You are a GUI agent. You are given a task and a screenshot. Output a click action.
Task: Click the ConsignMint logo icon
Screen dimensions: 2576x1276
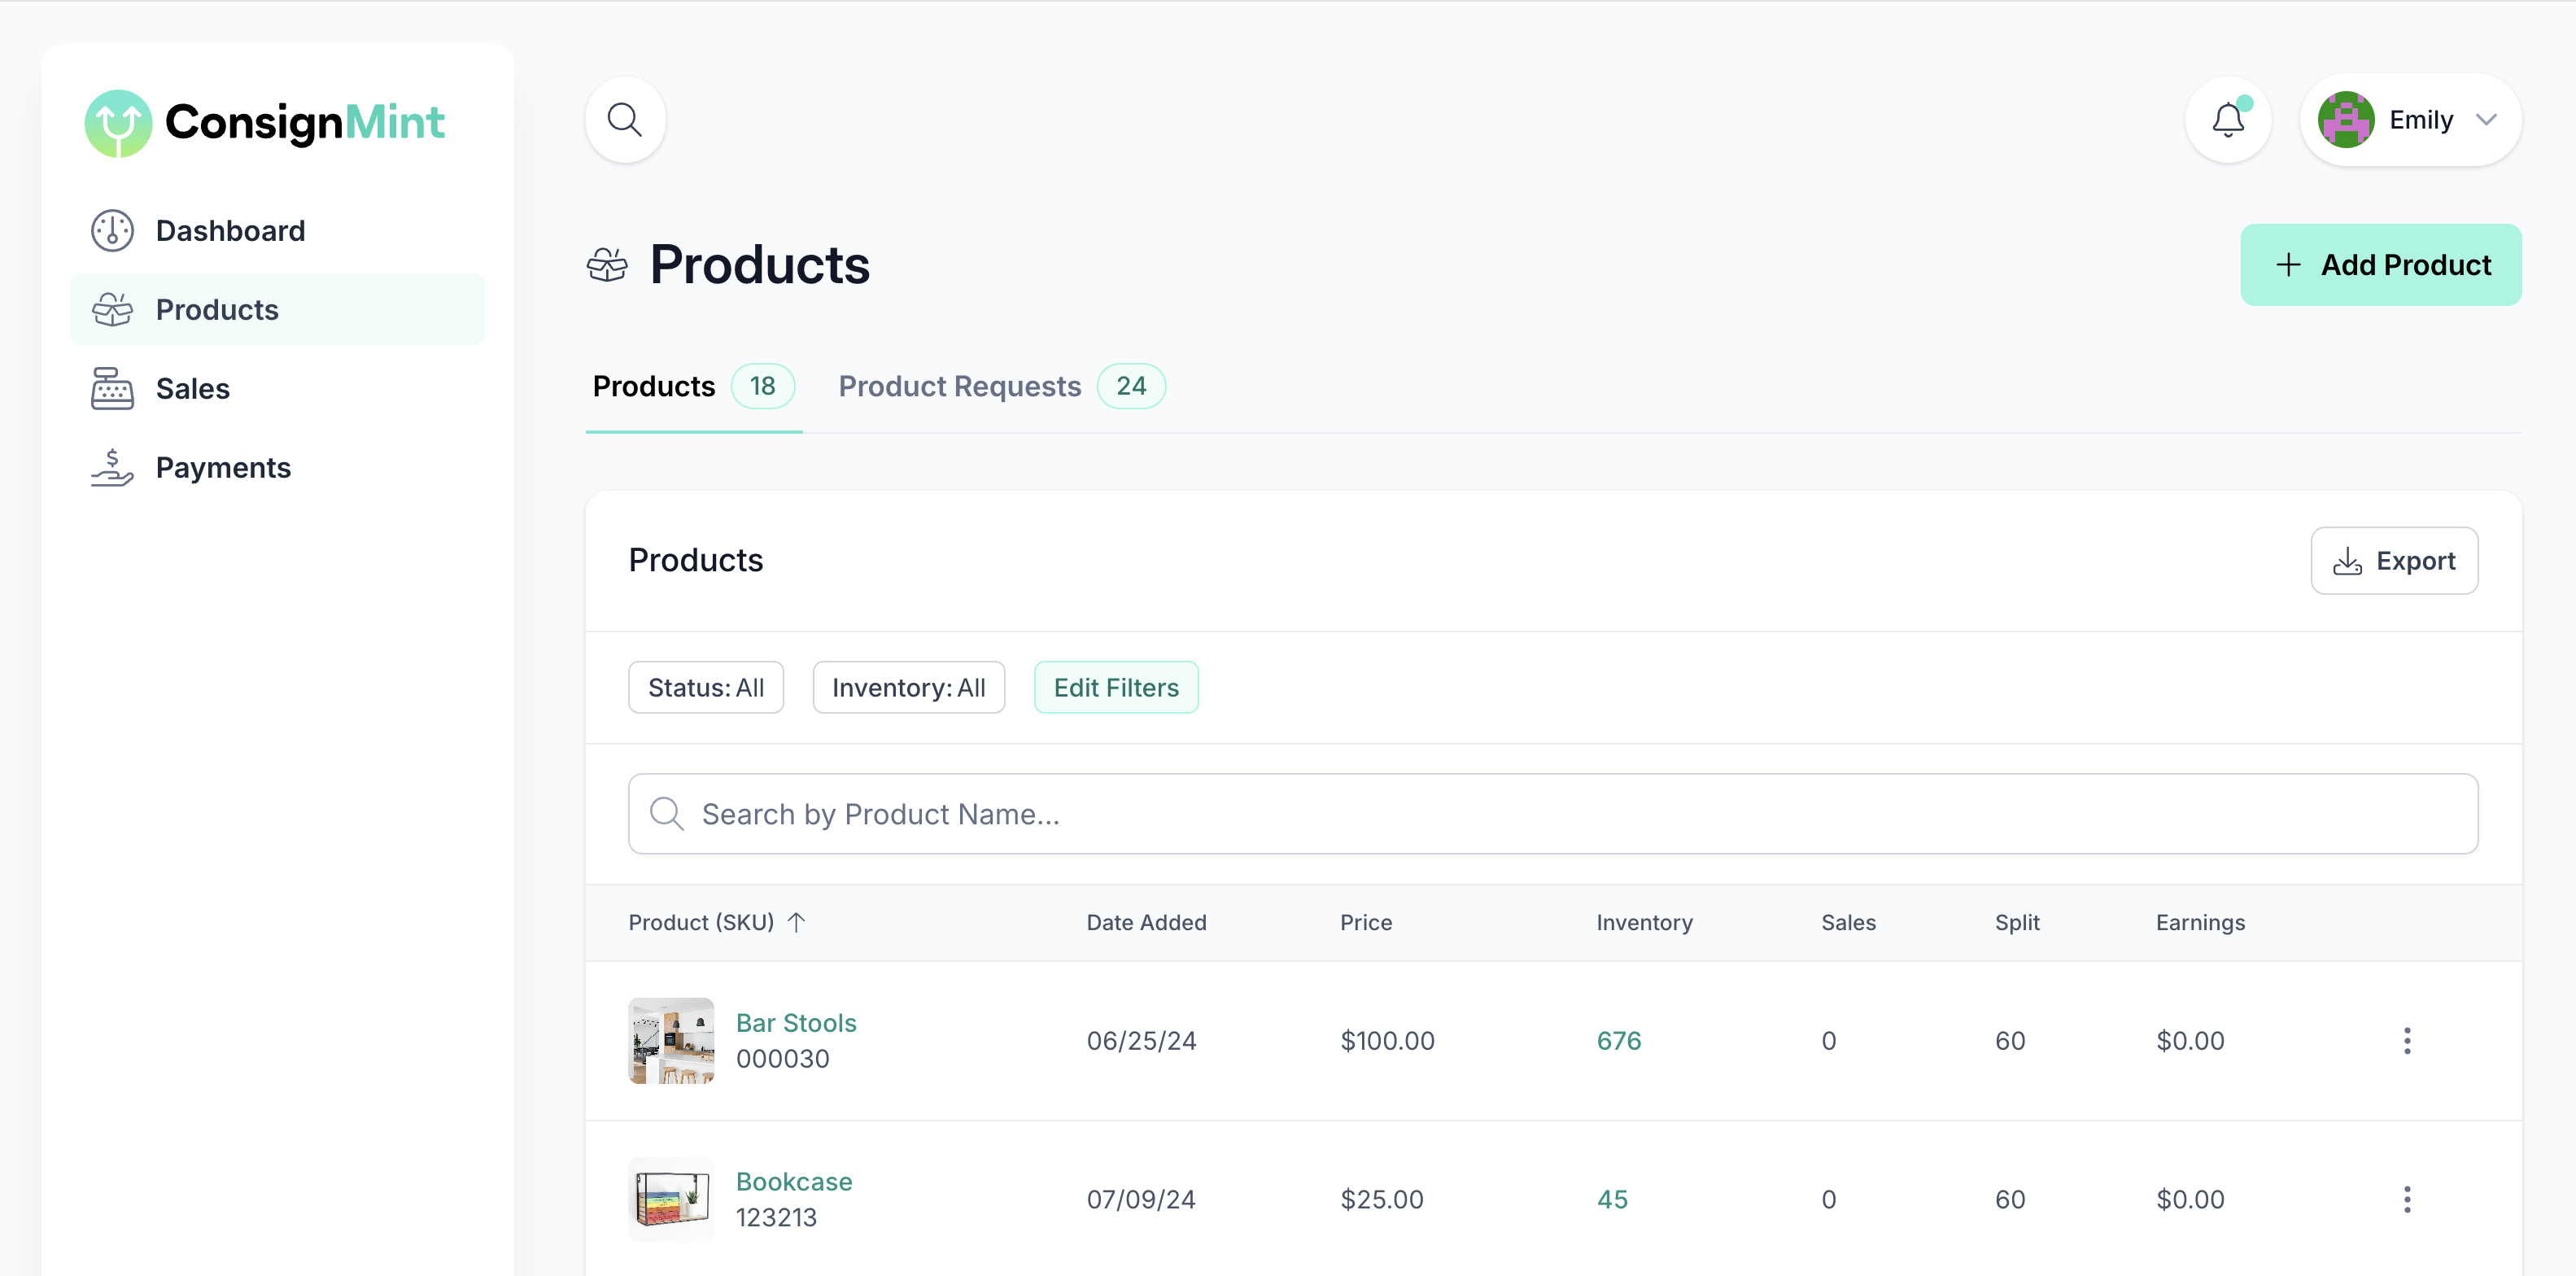click(x=118, y=123)
